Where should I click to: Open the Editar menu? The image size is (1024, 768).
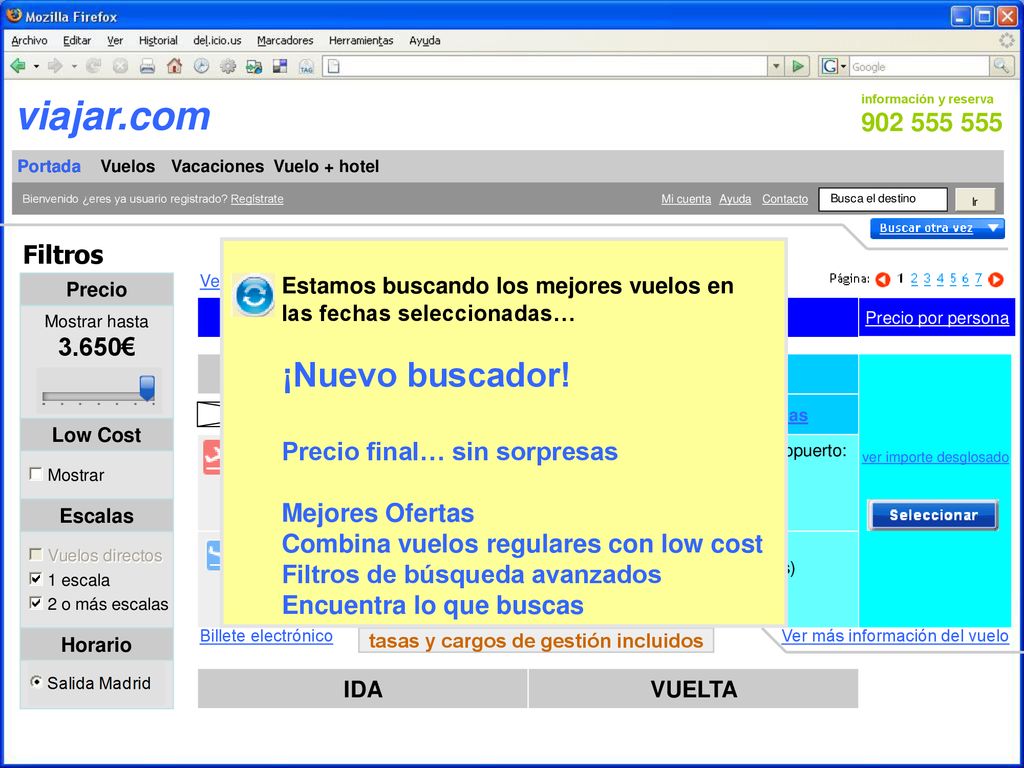pyautogui.click(x=77, y=40)
